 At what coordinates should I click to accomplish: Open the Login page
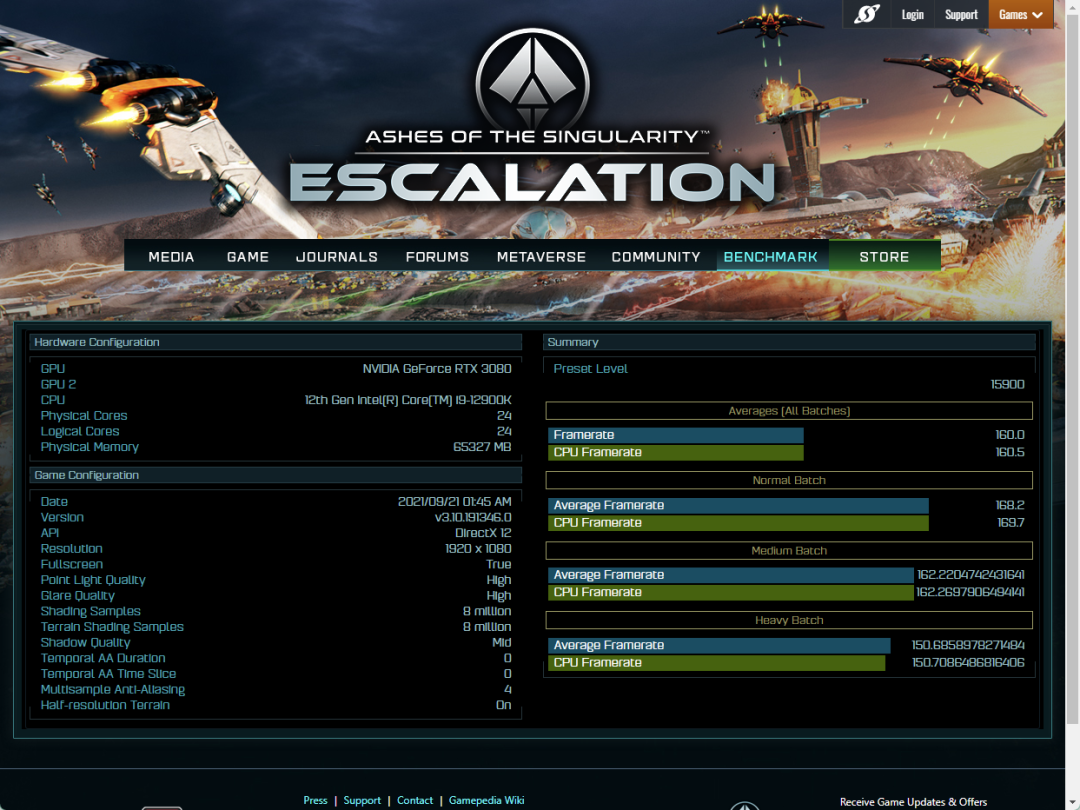click(x=912, y=14)
